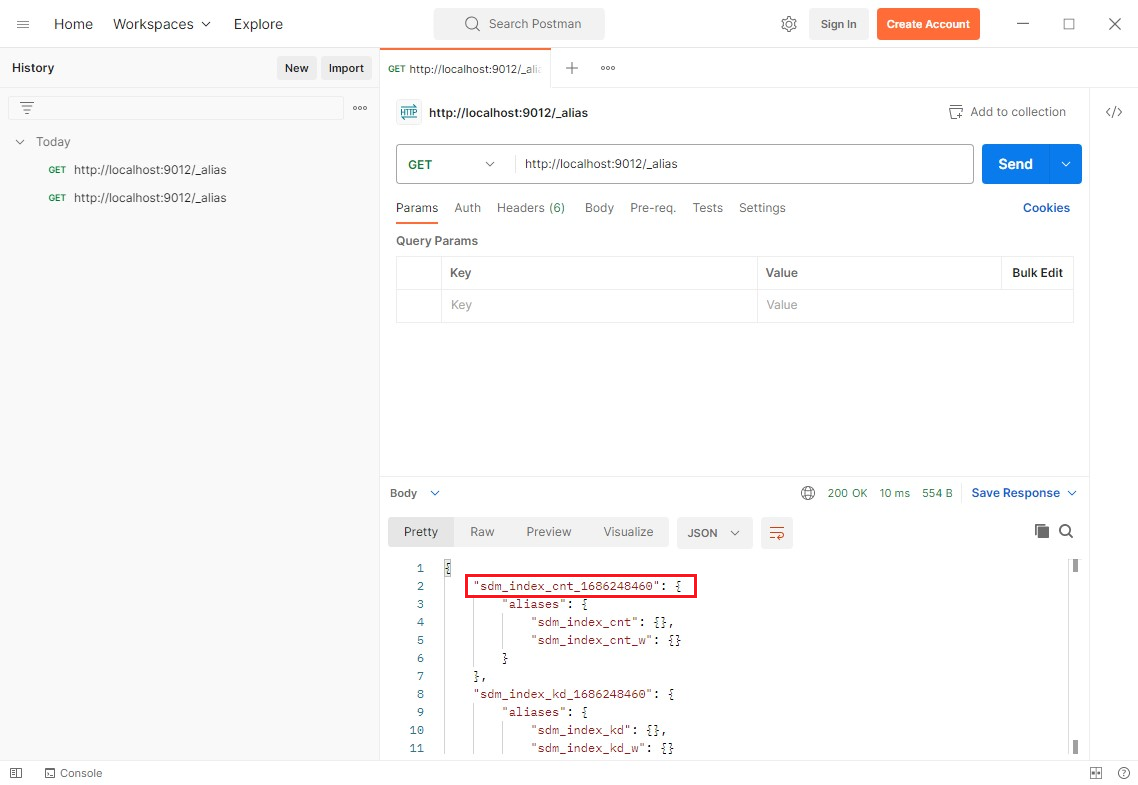Open the settings gear icon
1138x785 pixels.
pyautogui.click(x=788, y=24)
